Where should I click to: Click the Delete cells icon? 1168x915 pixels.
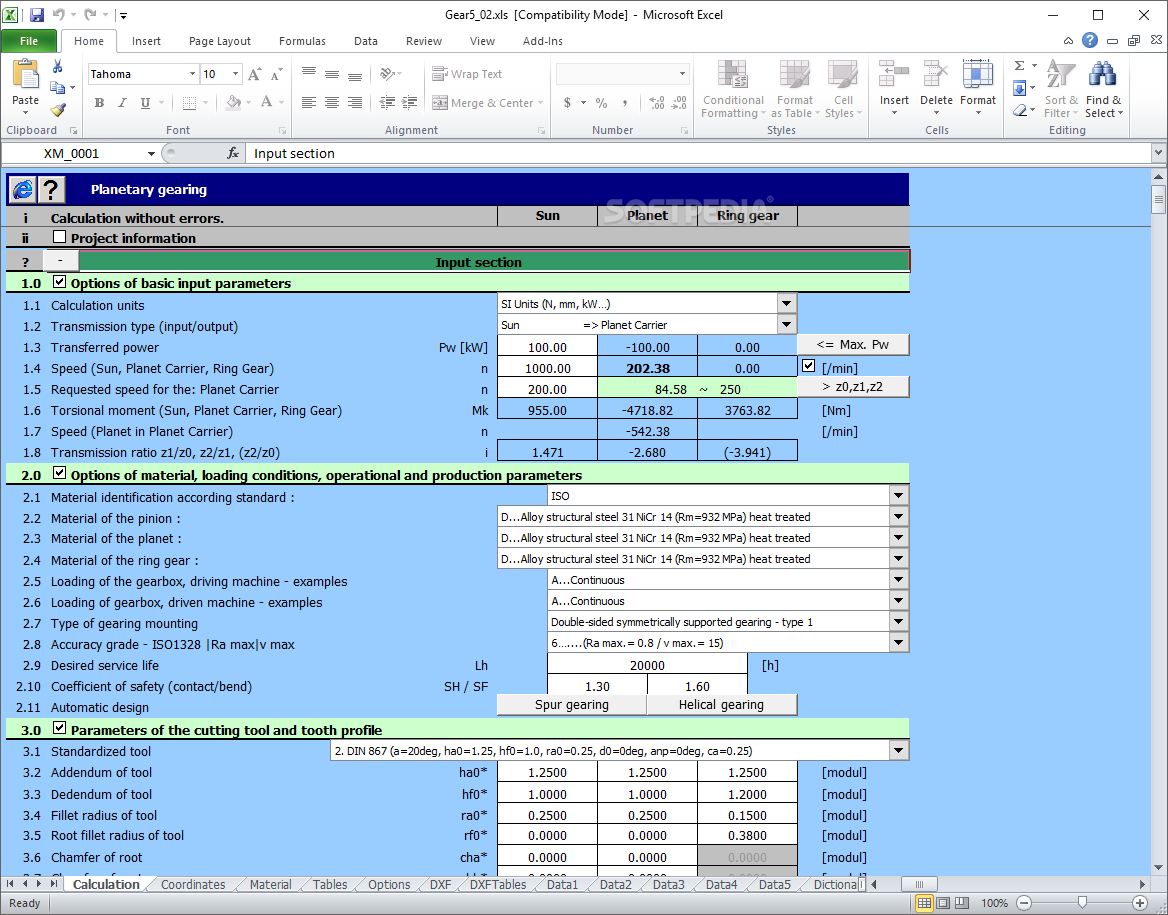[x=936, y=75]
